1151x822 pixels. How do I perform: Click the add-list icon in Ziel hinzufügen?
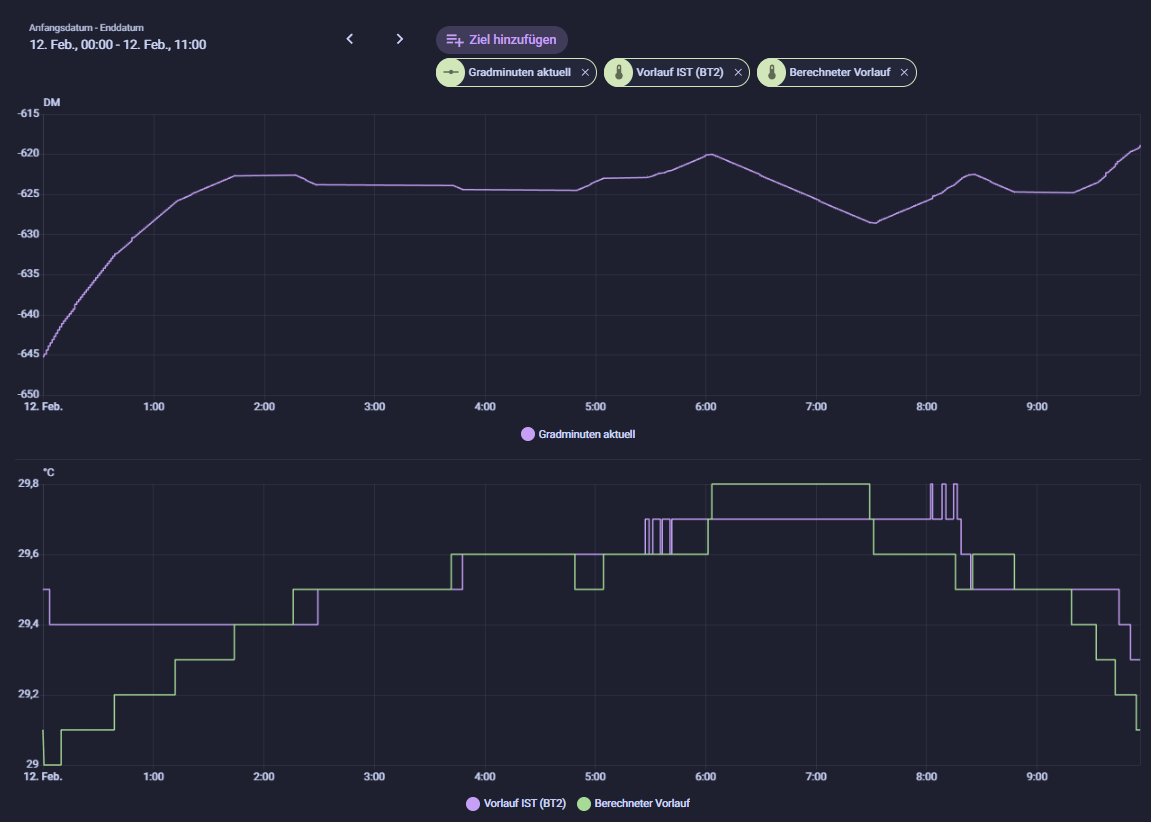pos(455,40)
